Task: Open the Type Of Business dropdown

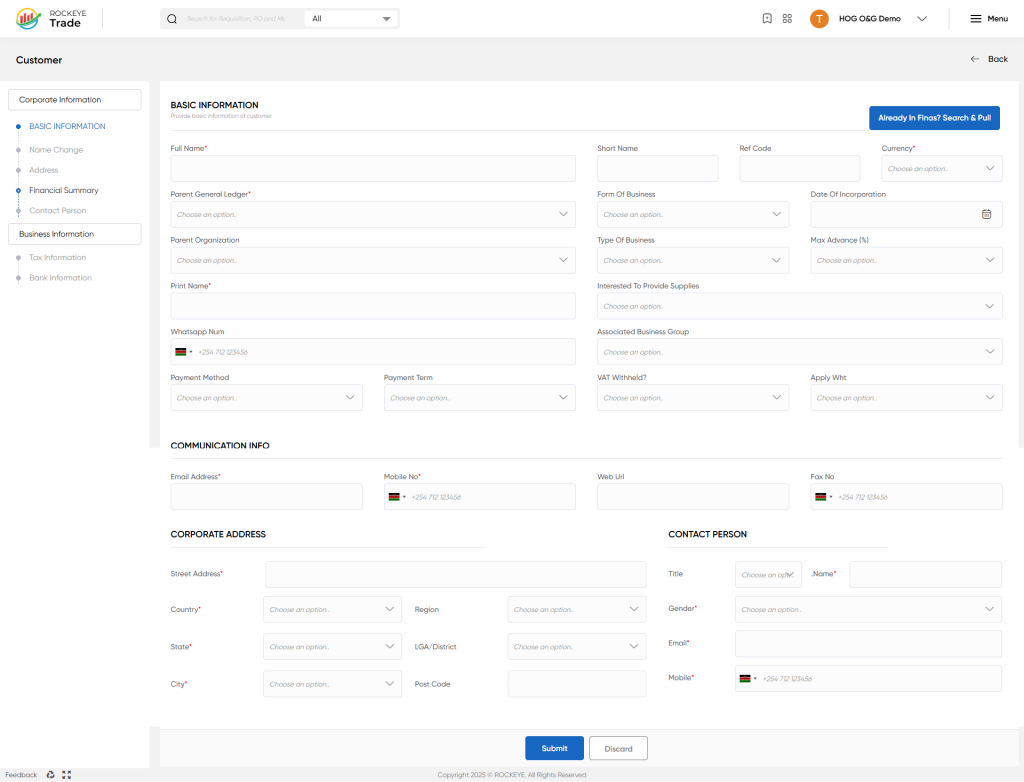Action: click(x=692, y=260)
